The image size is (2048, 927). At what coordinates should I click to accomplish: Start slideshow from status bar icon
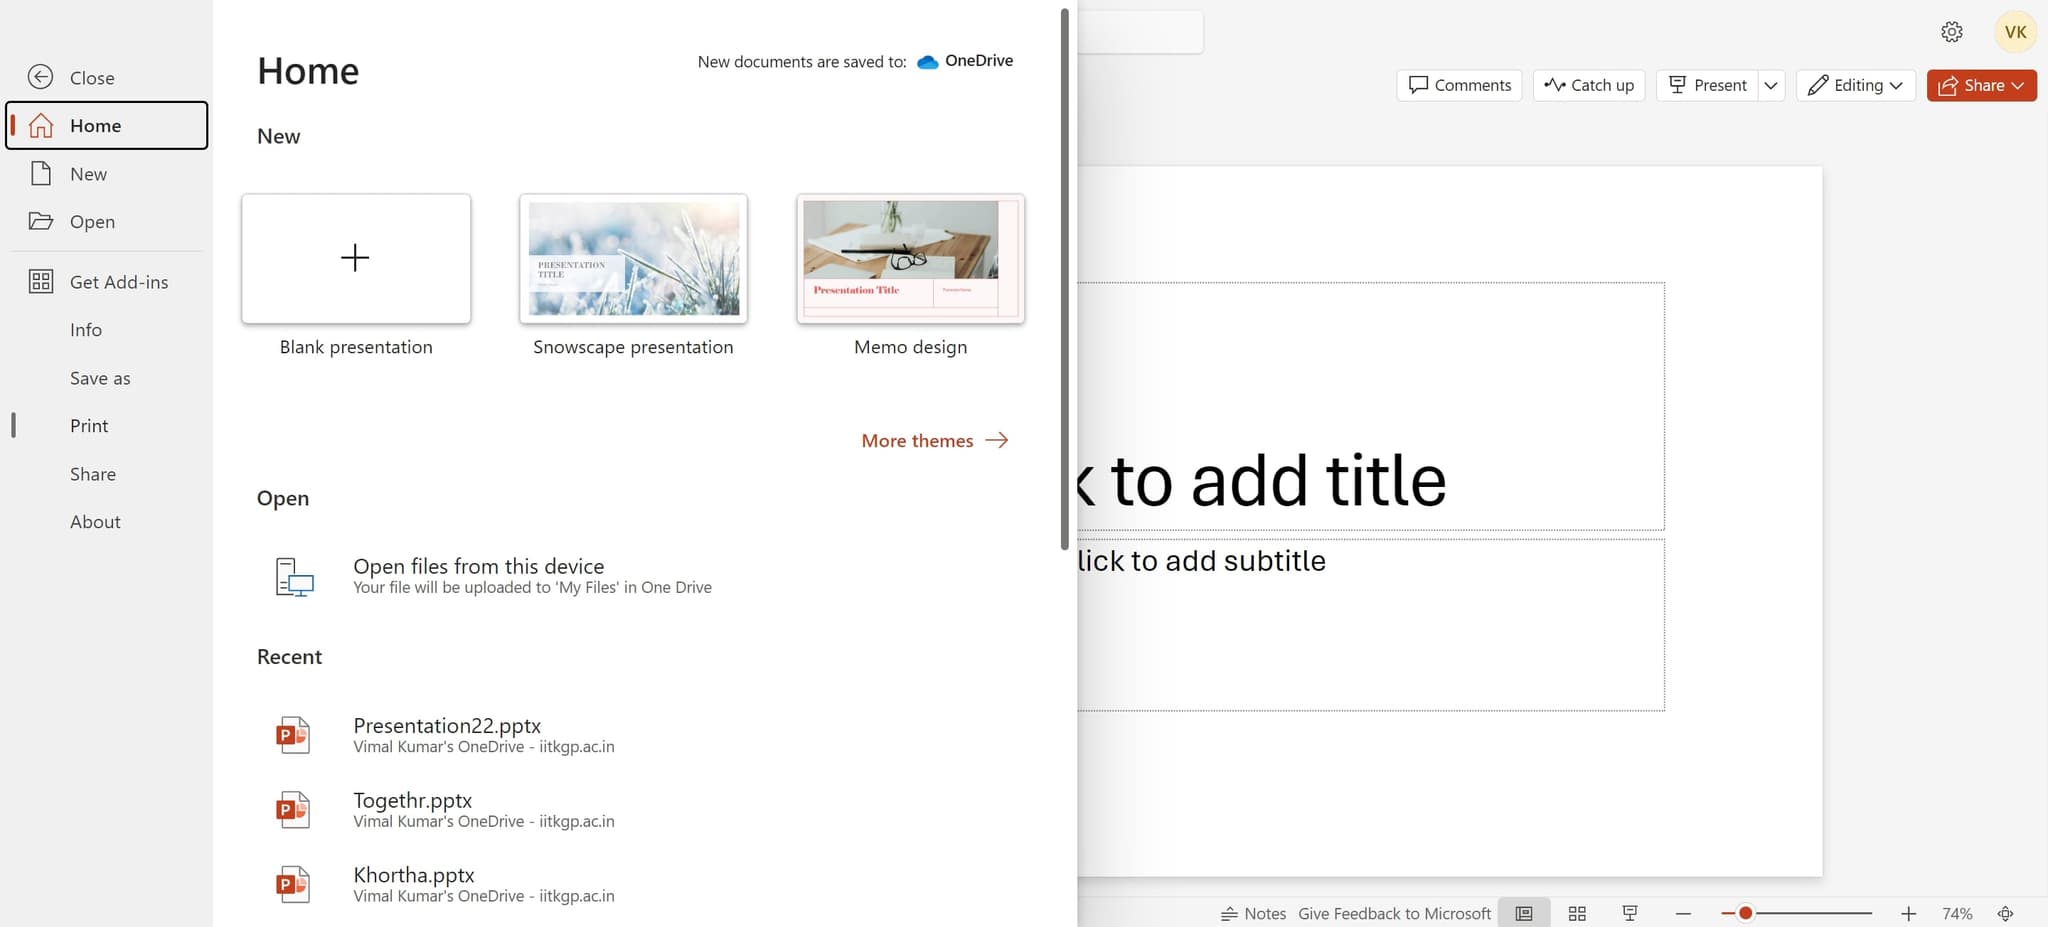1630,912
